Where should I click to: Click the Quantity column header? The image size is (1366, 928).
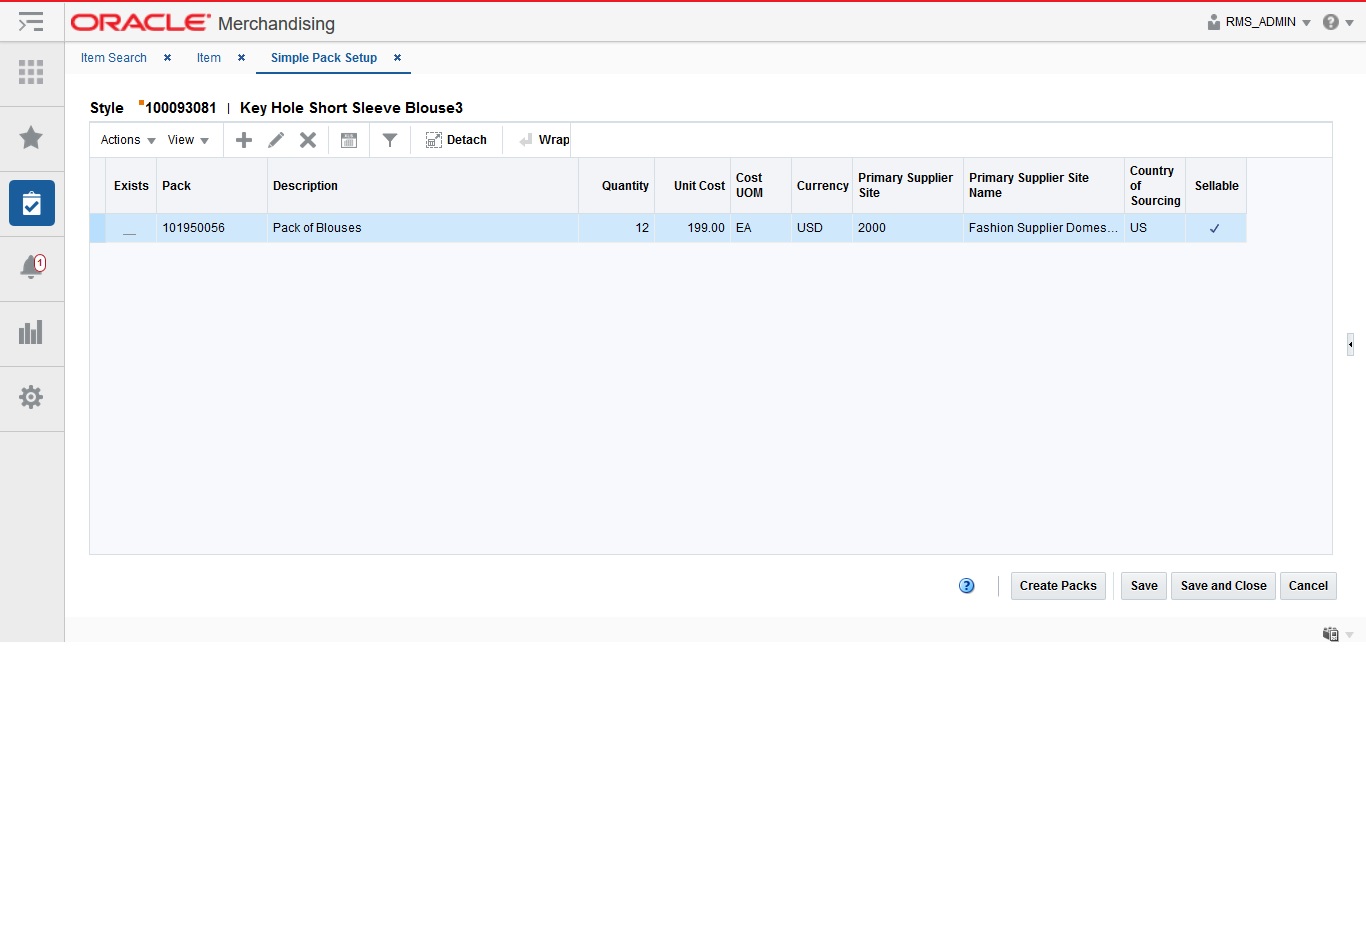pos(617,186)
